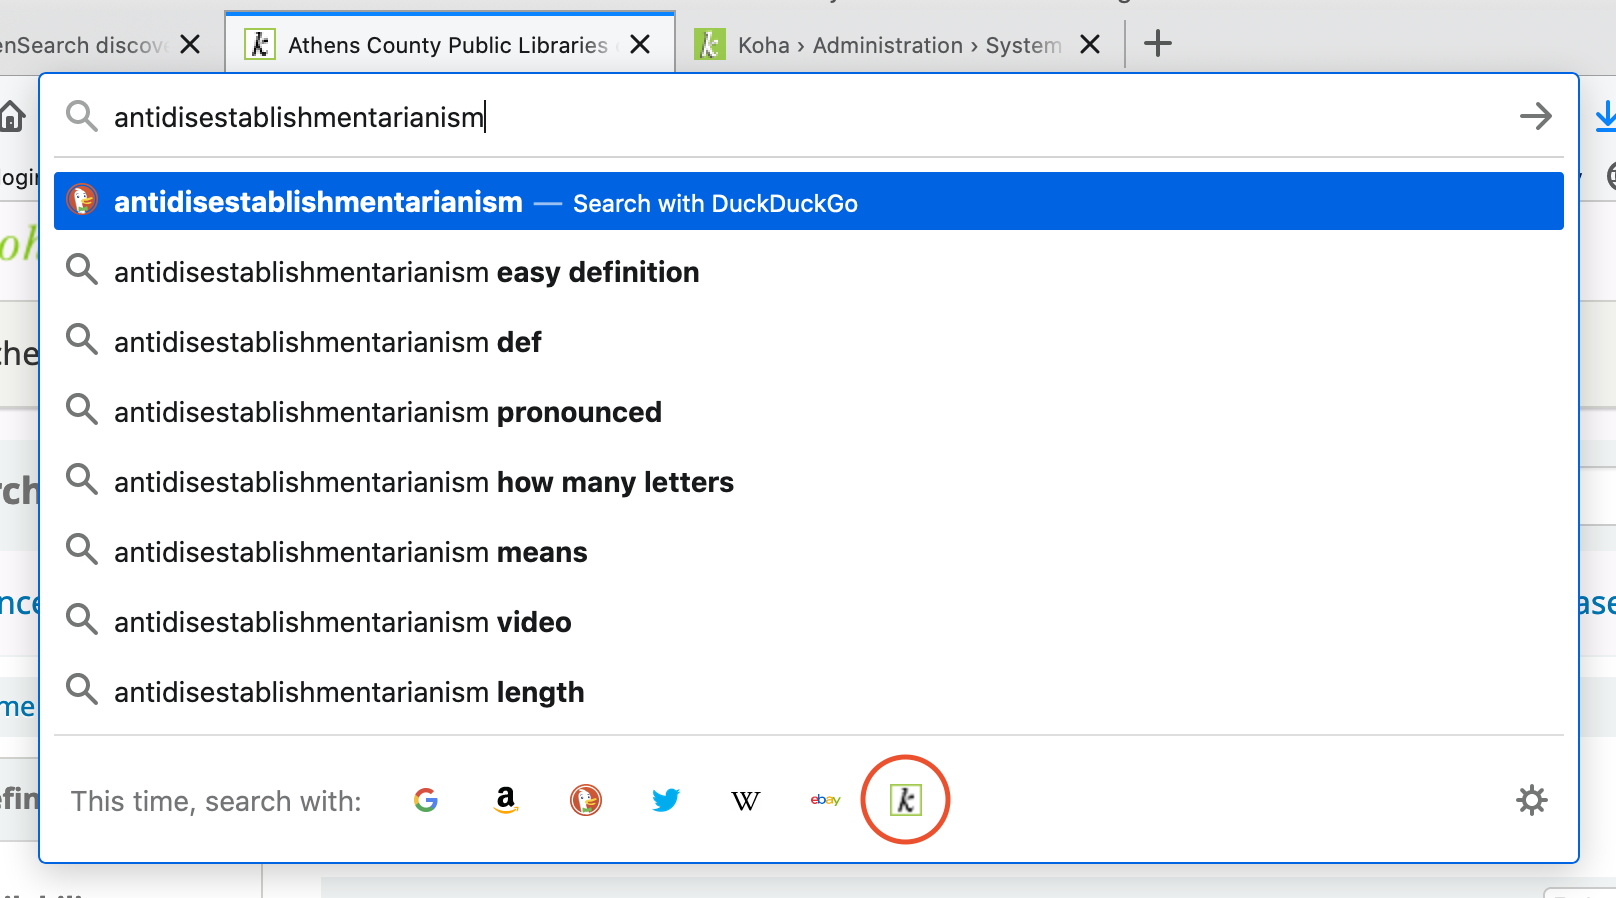Screen dimensions: 1616x898
Task: Click the circled Koha search engine icon
Action: pos(905,800)
